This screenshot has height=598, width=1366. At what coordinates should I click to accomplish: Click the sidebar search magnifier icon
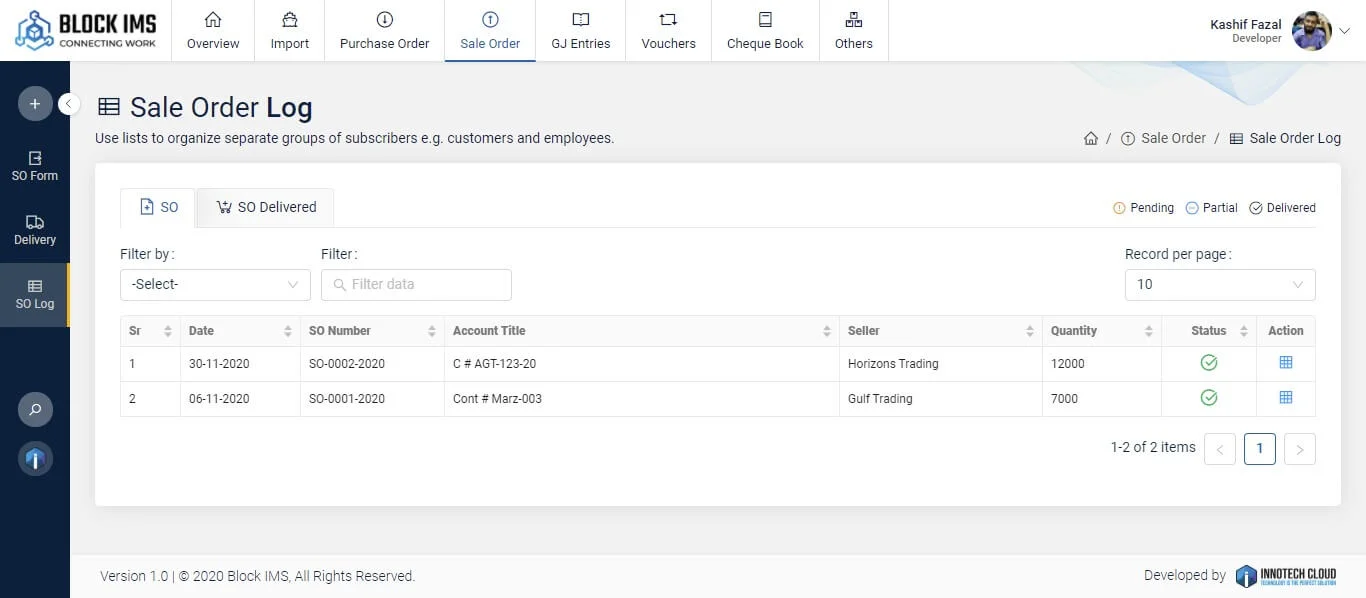pyautogui.click(x=35, y=409)
